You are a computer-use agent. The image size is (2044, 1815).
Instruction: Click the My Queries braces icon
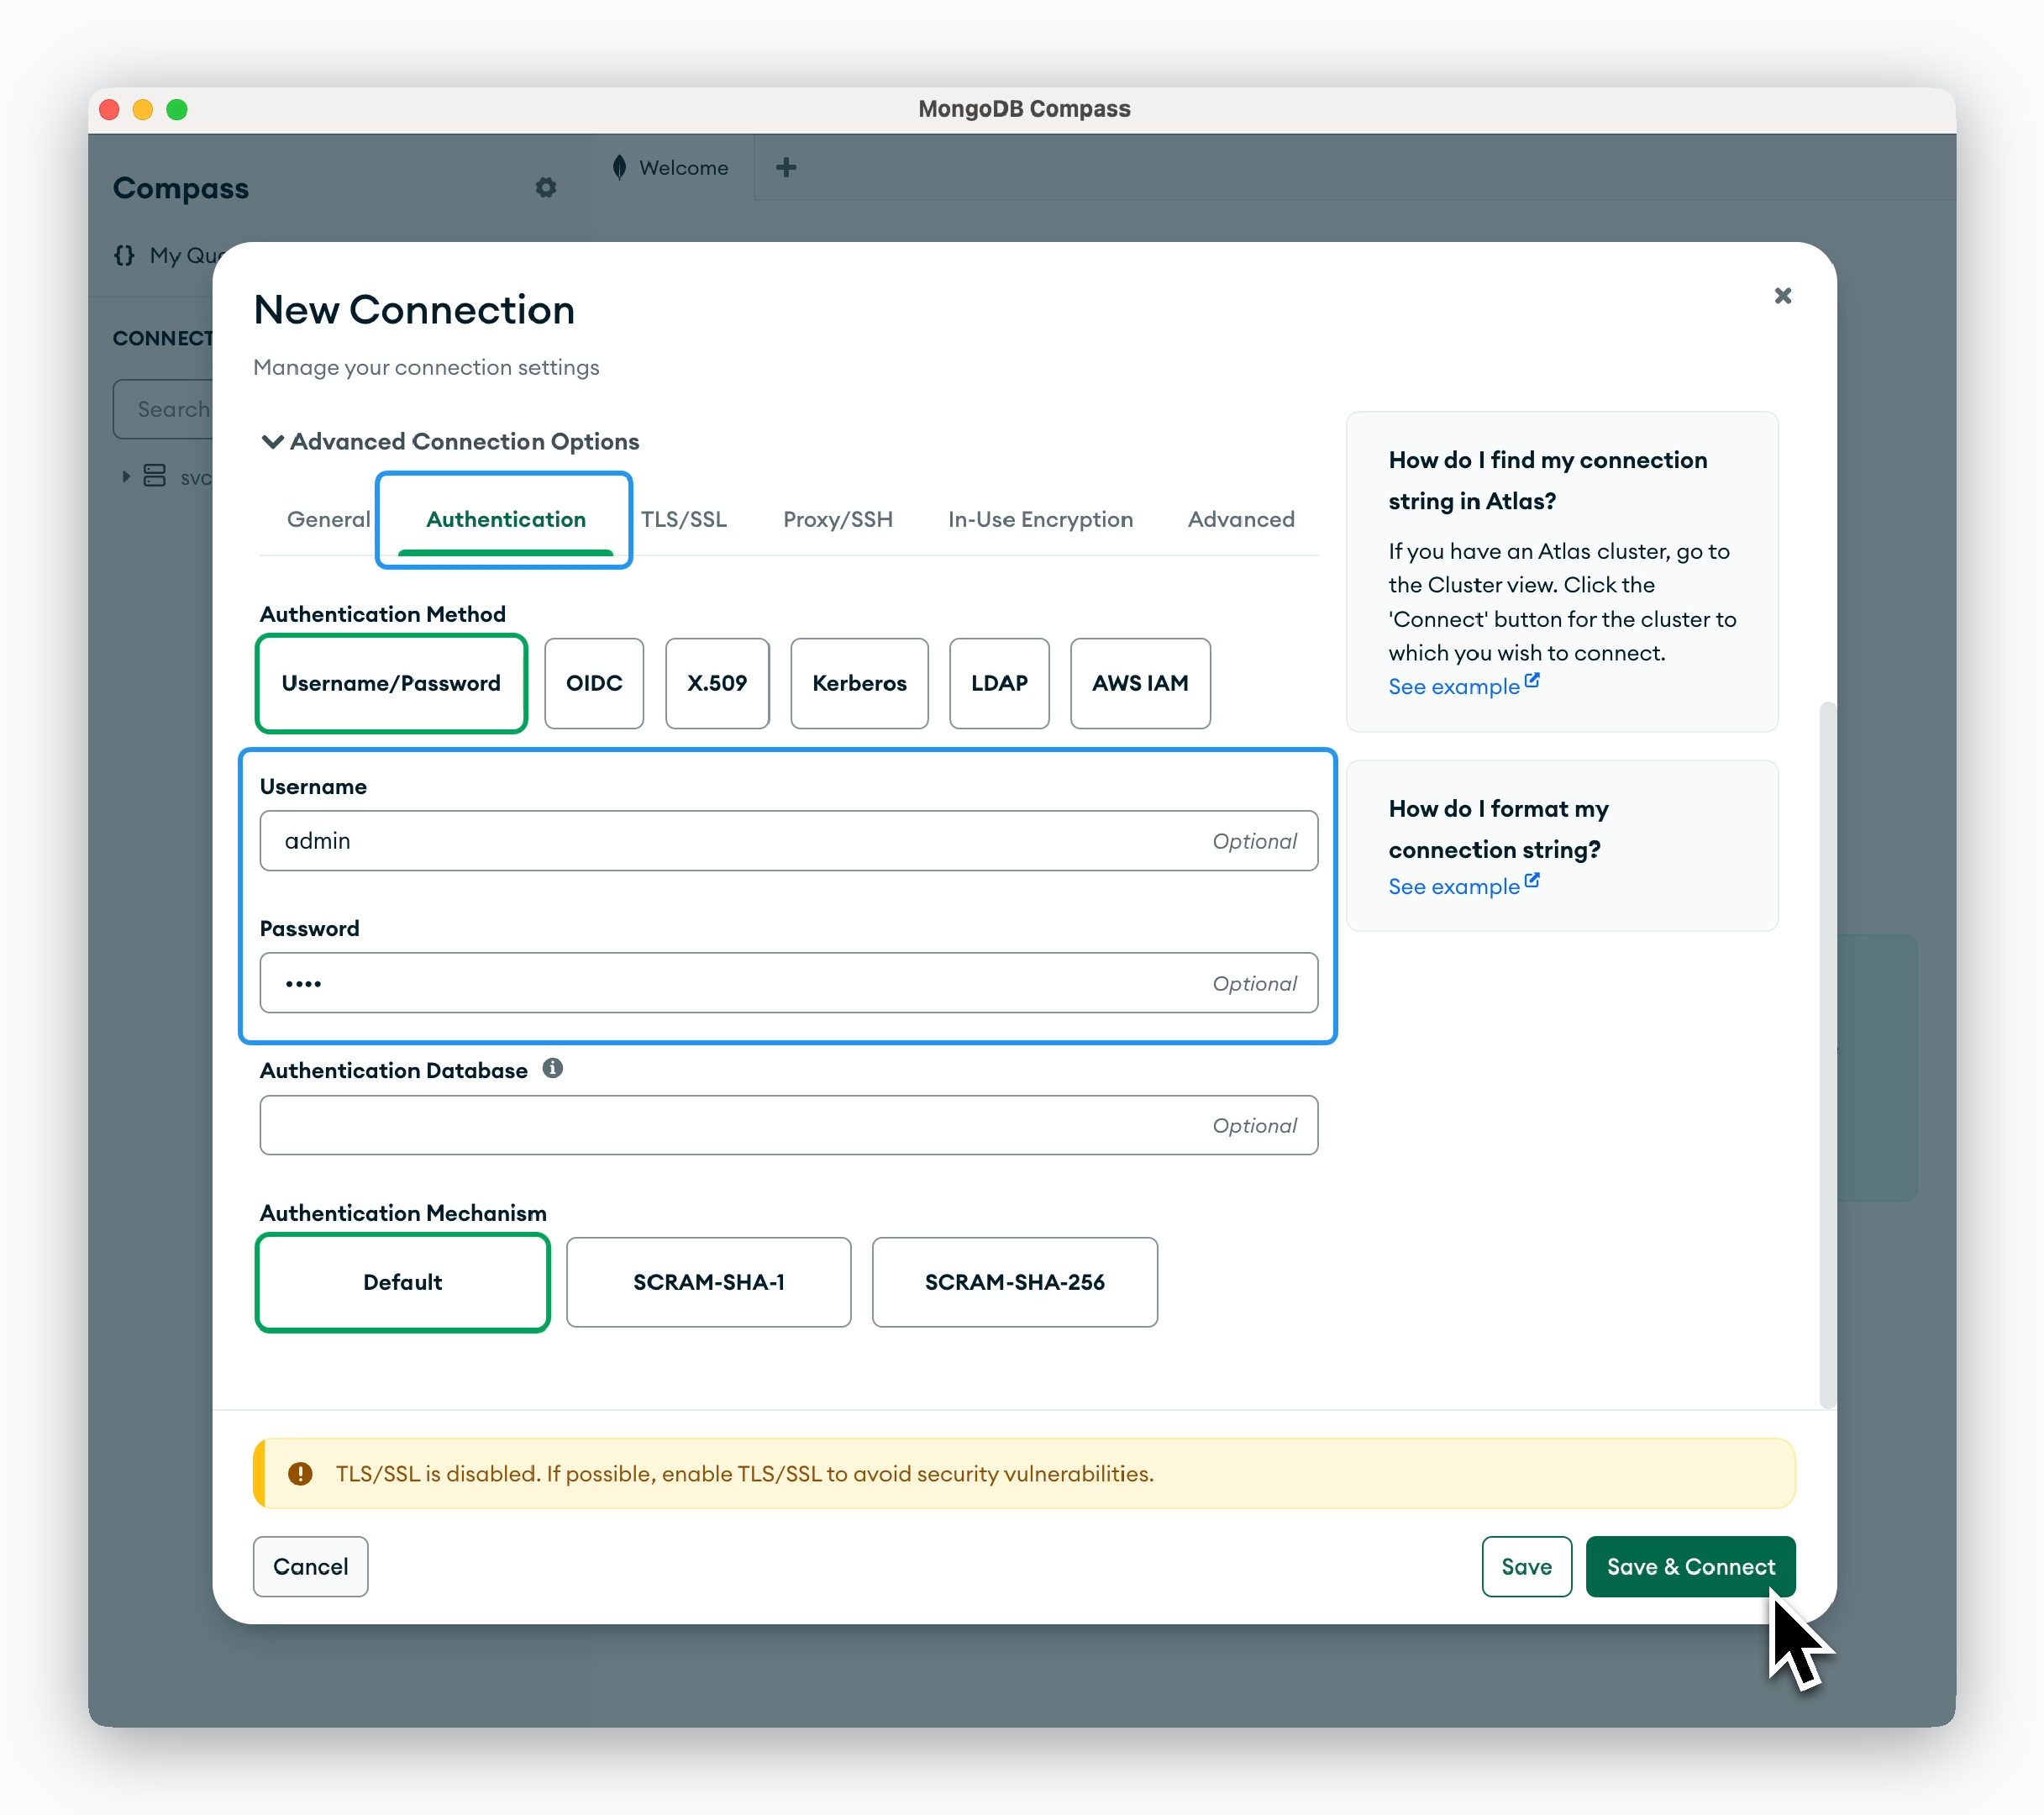124,255
